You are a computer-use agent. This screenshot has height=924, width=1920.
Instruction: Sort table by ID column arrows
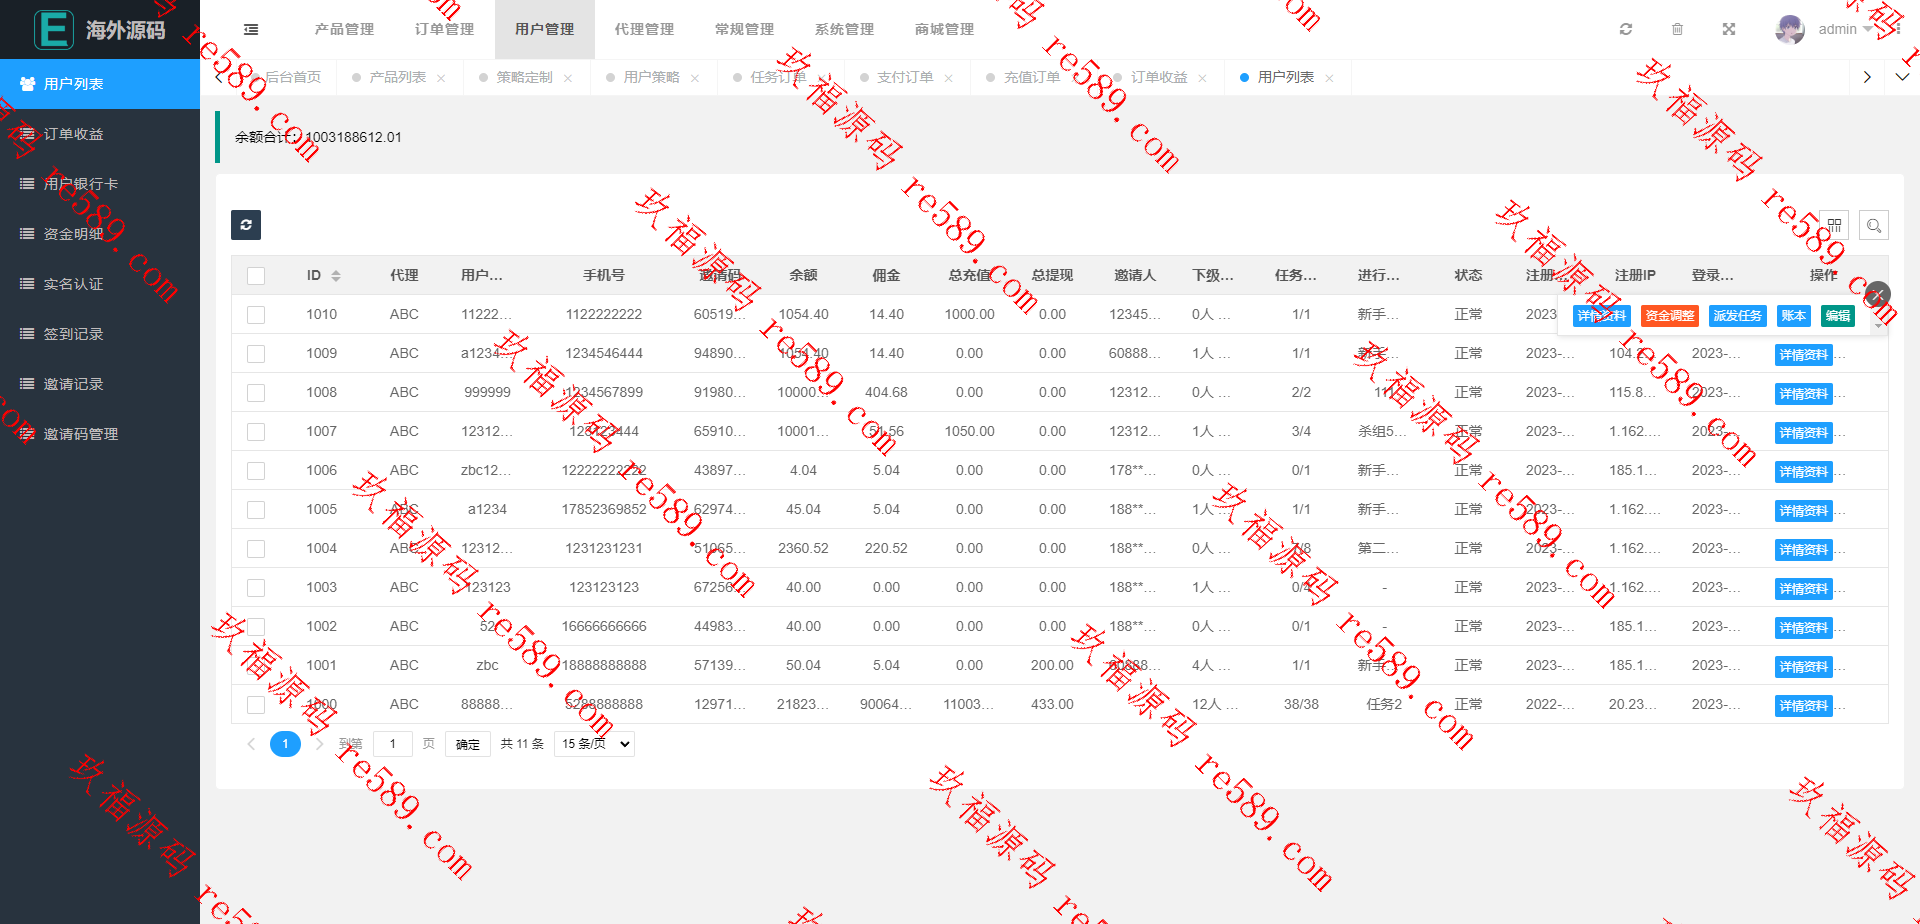click(336, 275)
